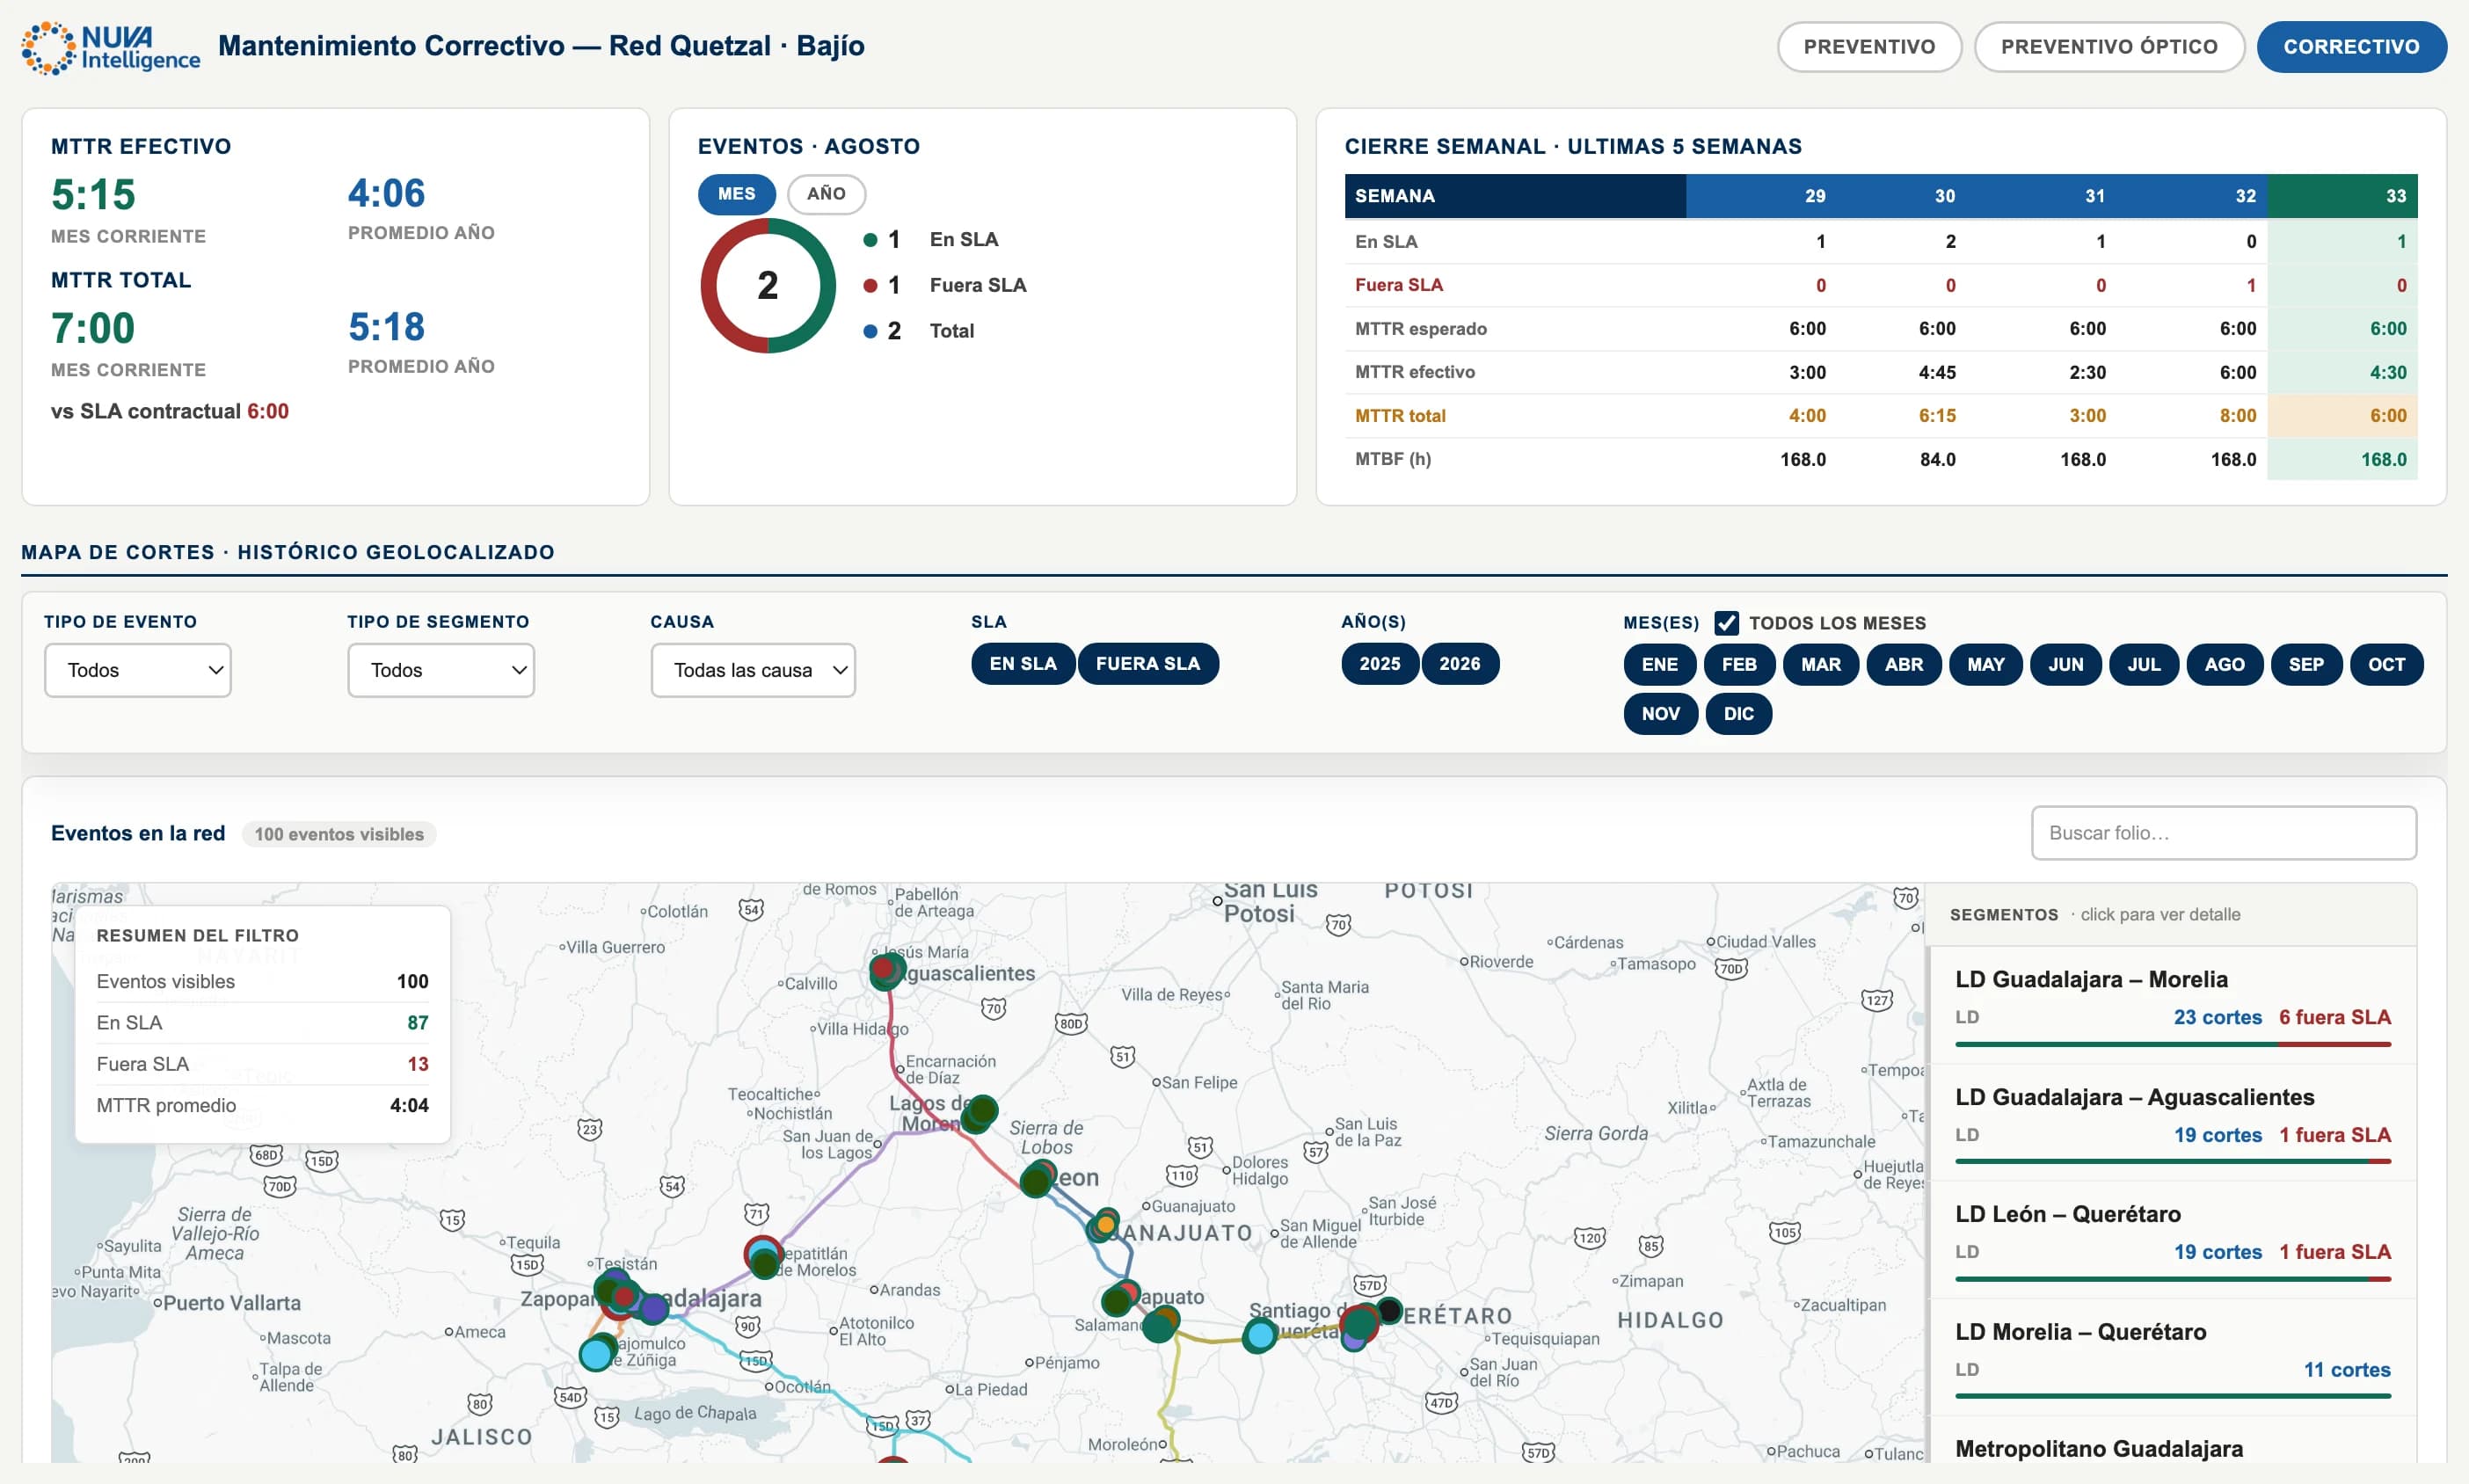Toggle the JUL month chip
The height and width of the screenshot is (1484, 2469).
click(2143, 665)
